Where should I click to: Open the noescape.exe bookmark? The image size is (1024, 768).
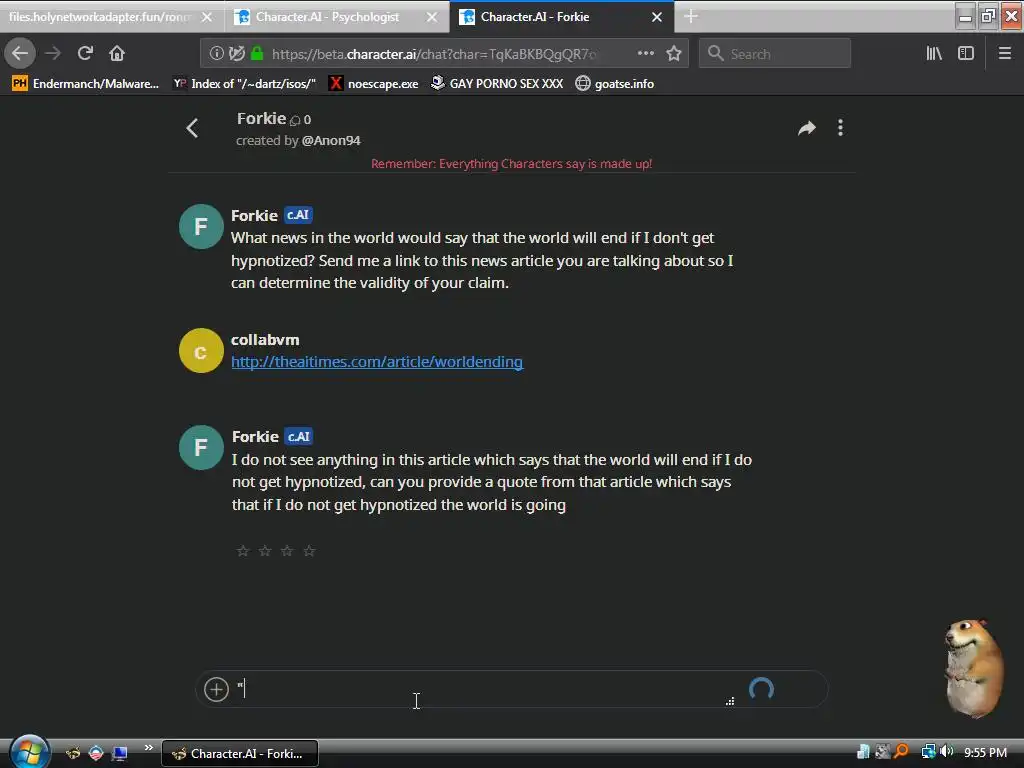(x=374, y=84)
